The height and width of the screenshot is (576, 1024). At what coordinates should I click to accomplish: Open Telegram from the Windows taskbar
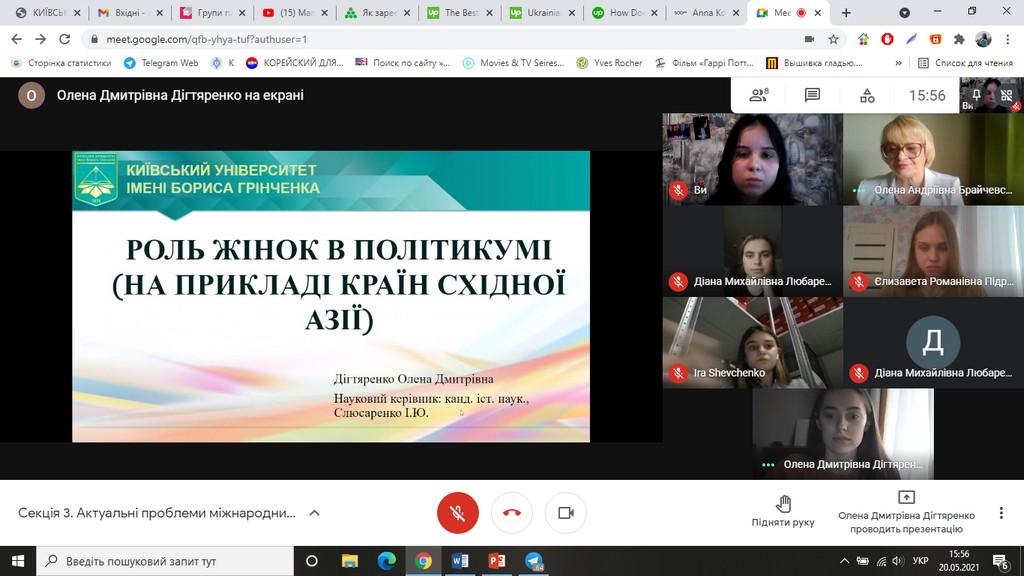pos(534,561)
